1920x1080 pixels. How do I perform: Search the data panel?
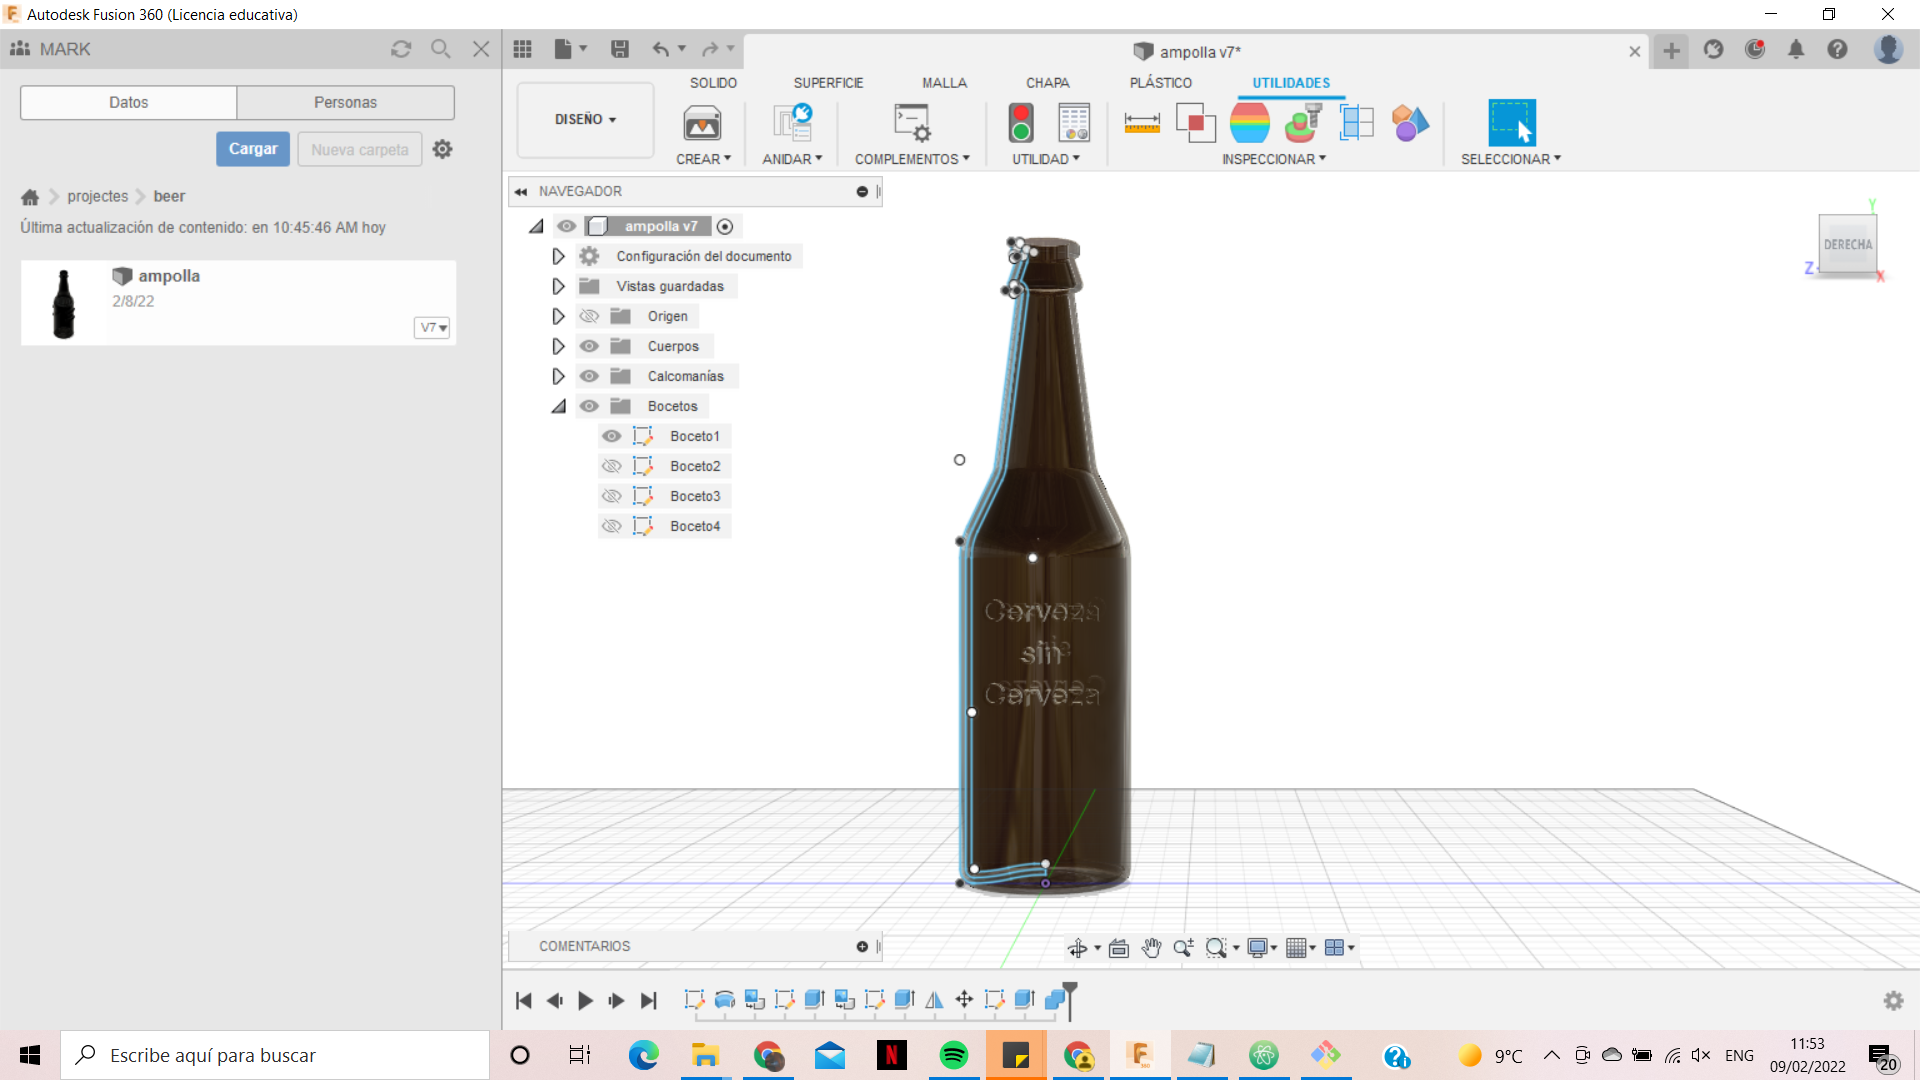[441, 49]
